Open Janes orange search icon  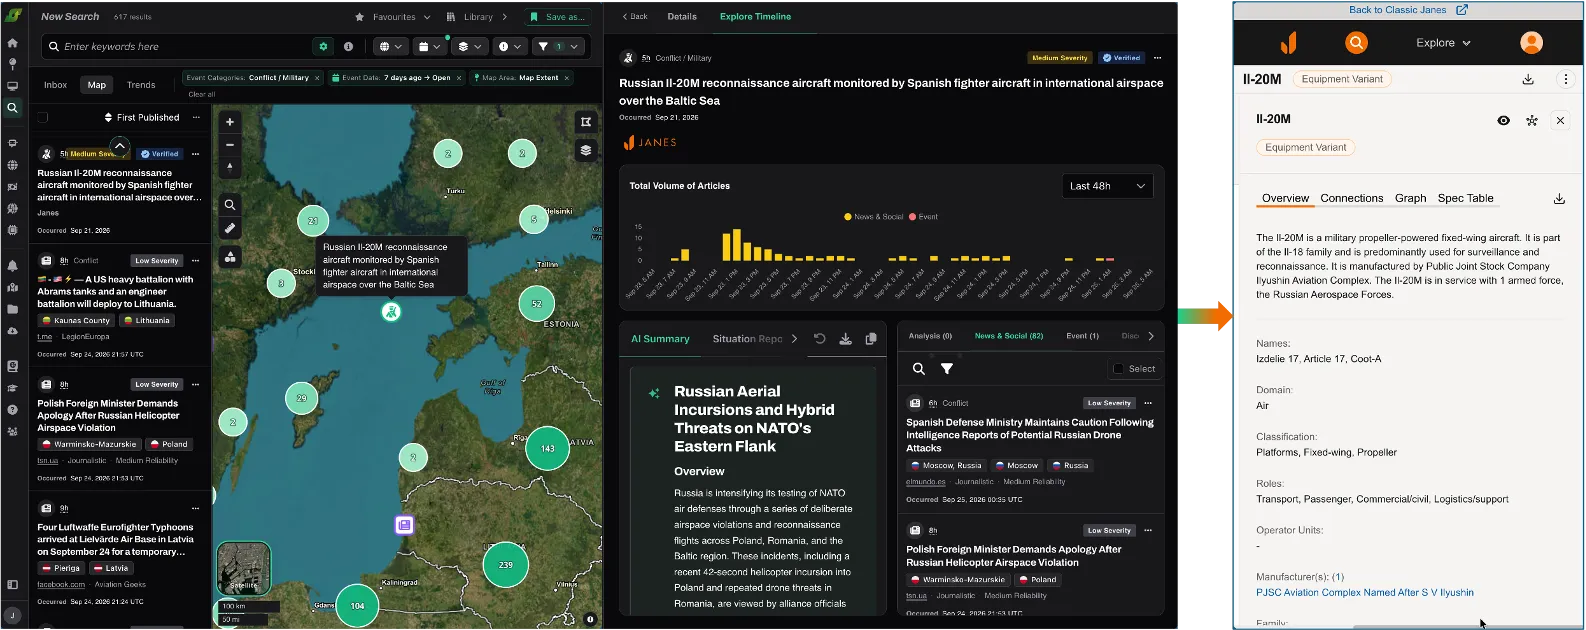pyautogui.click(x=1356, y=42)
